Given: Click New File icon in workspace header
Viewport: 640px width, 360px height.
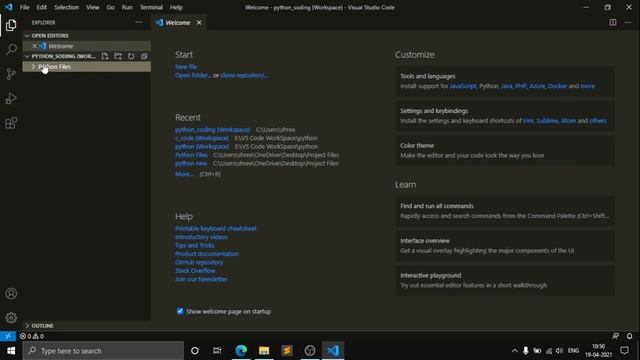Looking at the screenshot, I should 105,56.
